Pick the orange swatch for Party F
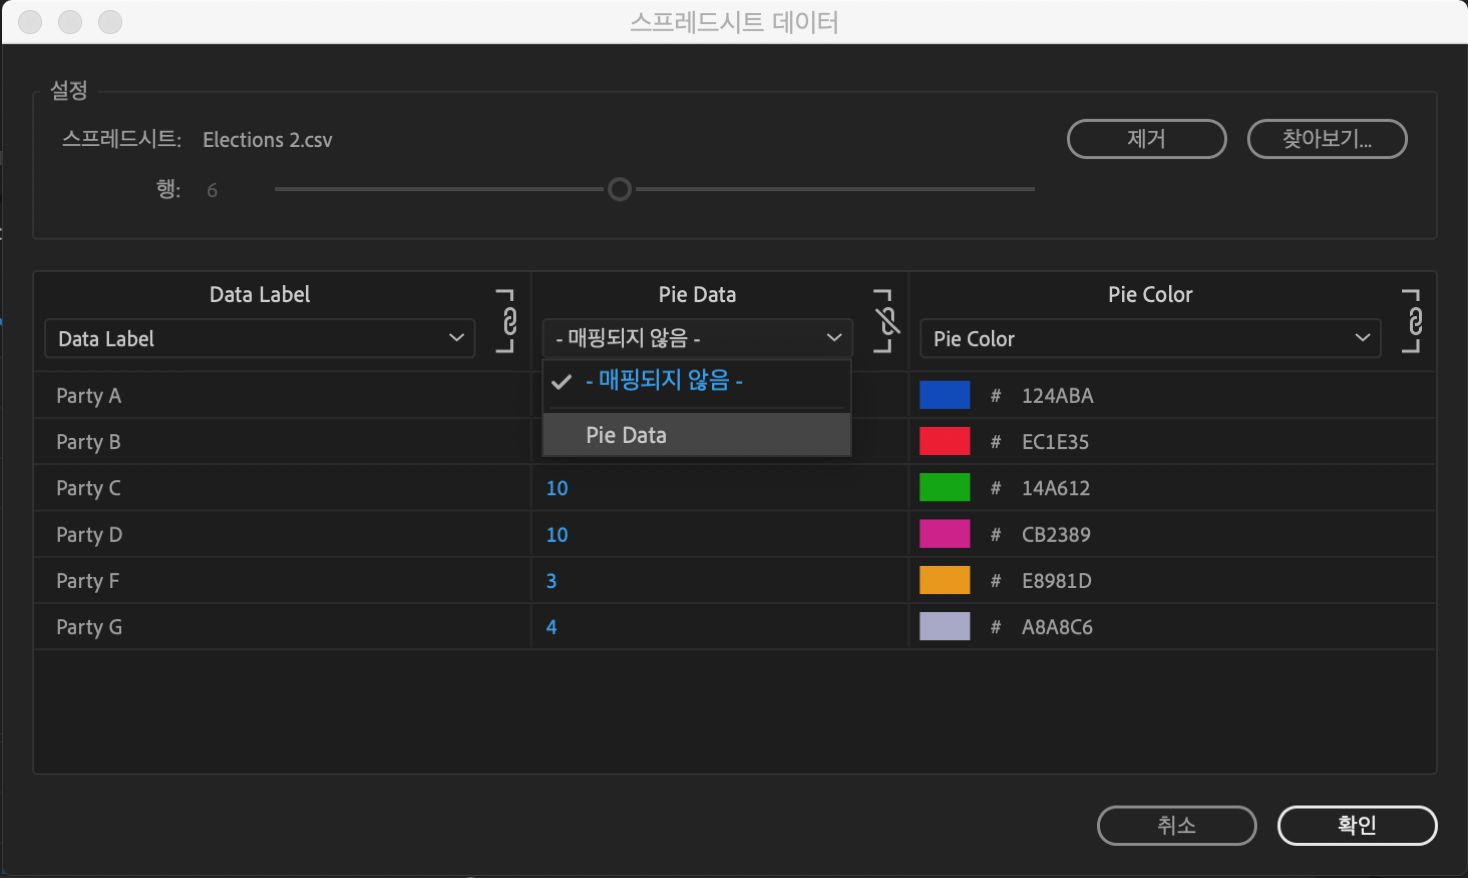The image size is (1468, 878). tap(945, 580)
